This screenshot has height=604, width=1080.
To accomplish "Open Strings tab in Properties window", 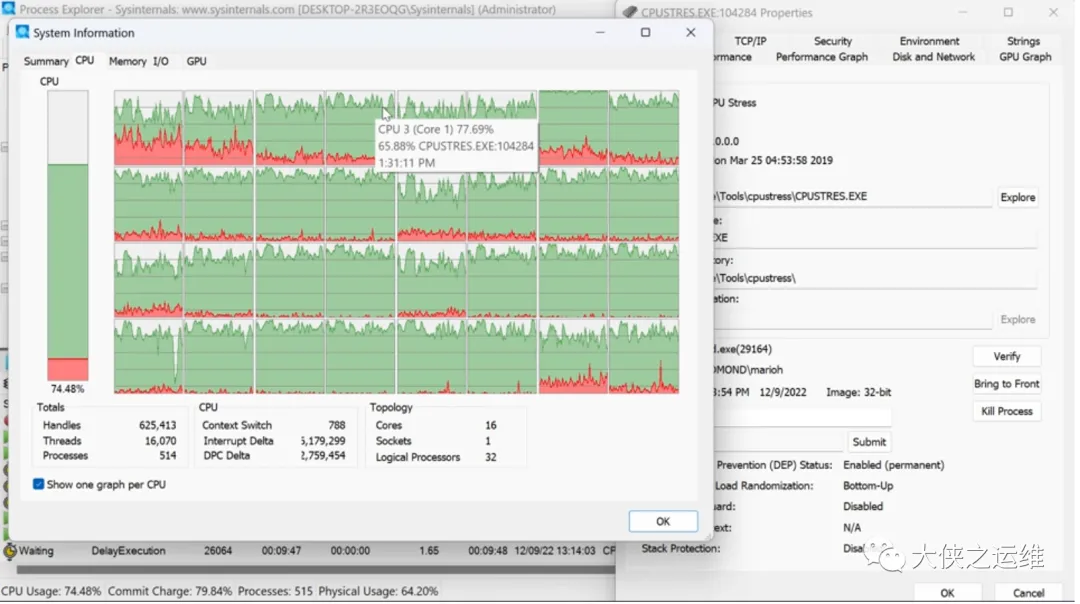I will (1026, 41).
